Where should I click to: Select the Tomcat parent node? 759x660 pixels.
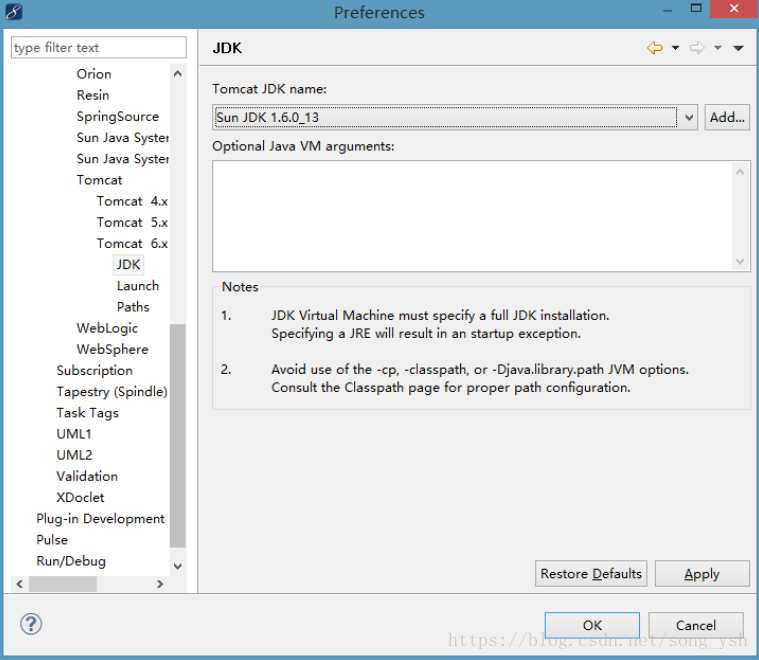coord(99,180)
